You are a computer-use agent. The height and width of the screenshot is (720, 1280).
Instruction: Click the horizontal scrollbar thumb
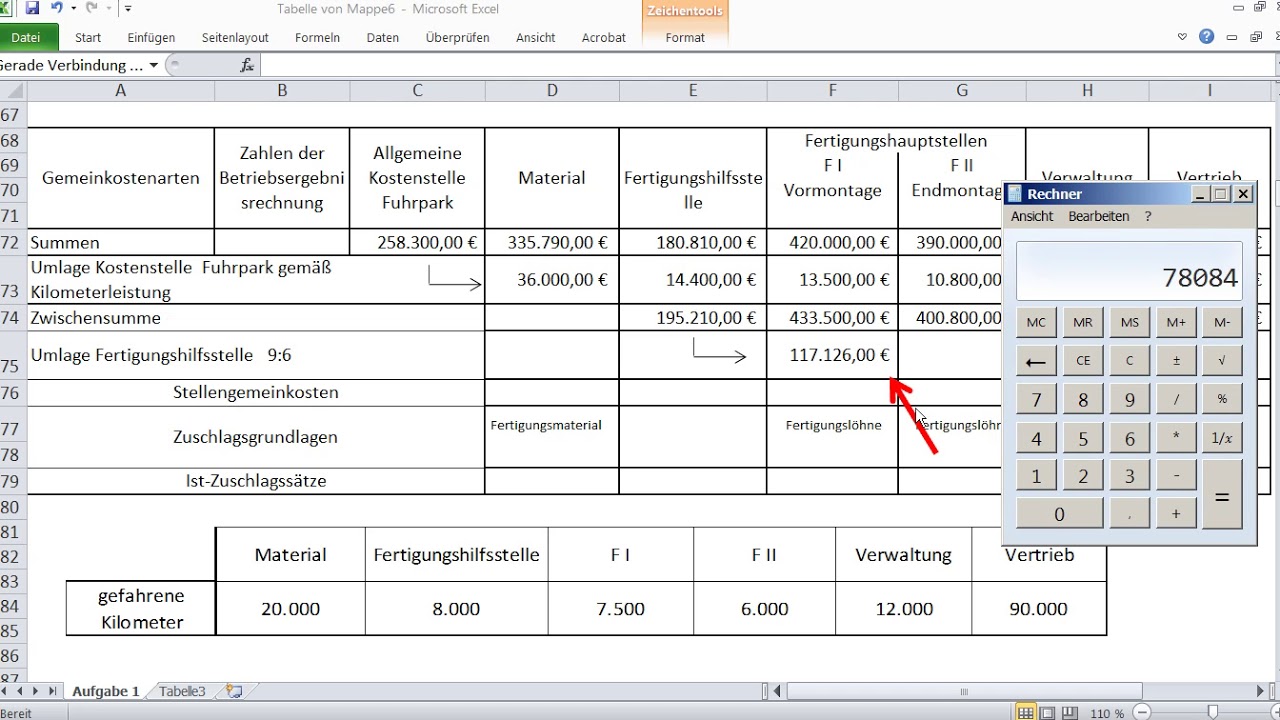coord(964,691)
